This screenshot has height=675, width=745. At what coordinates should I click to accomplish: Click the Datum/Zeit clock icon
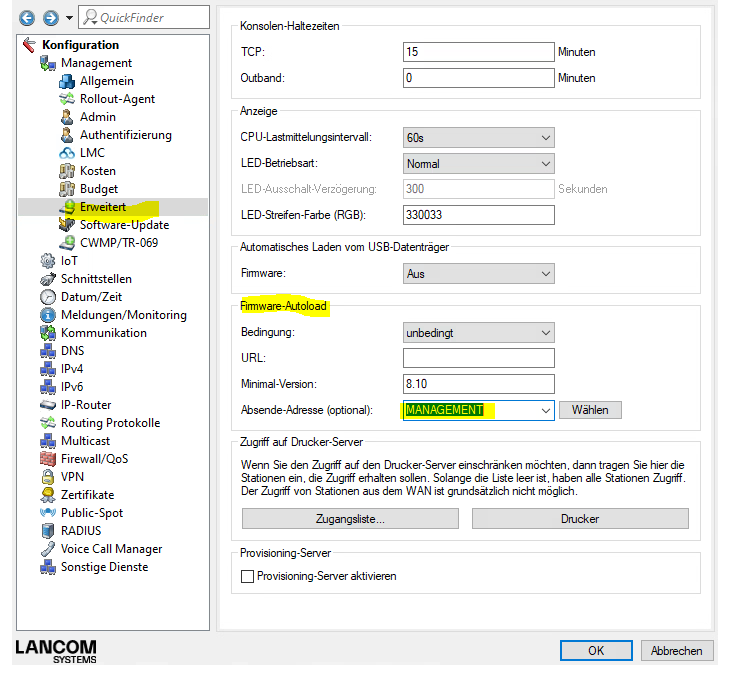tap(47, 297)
